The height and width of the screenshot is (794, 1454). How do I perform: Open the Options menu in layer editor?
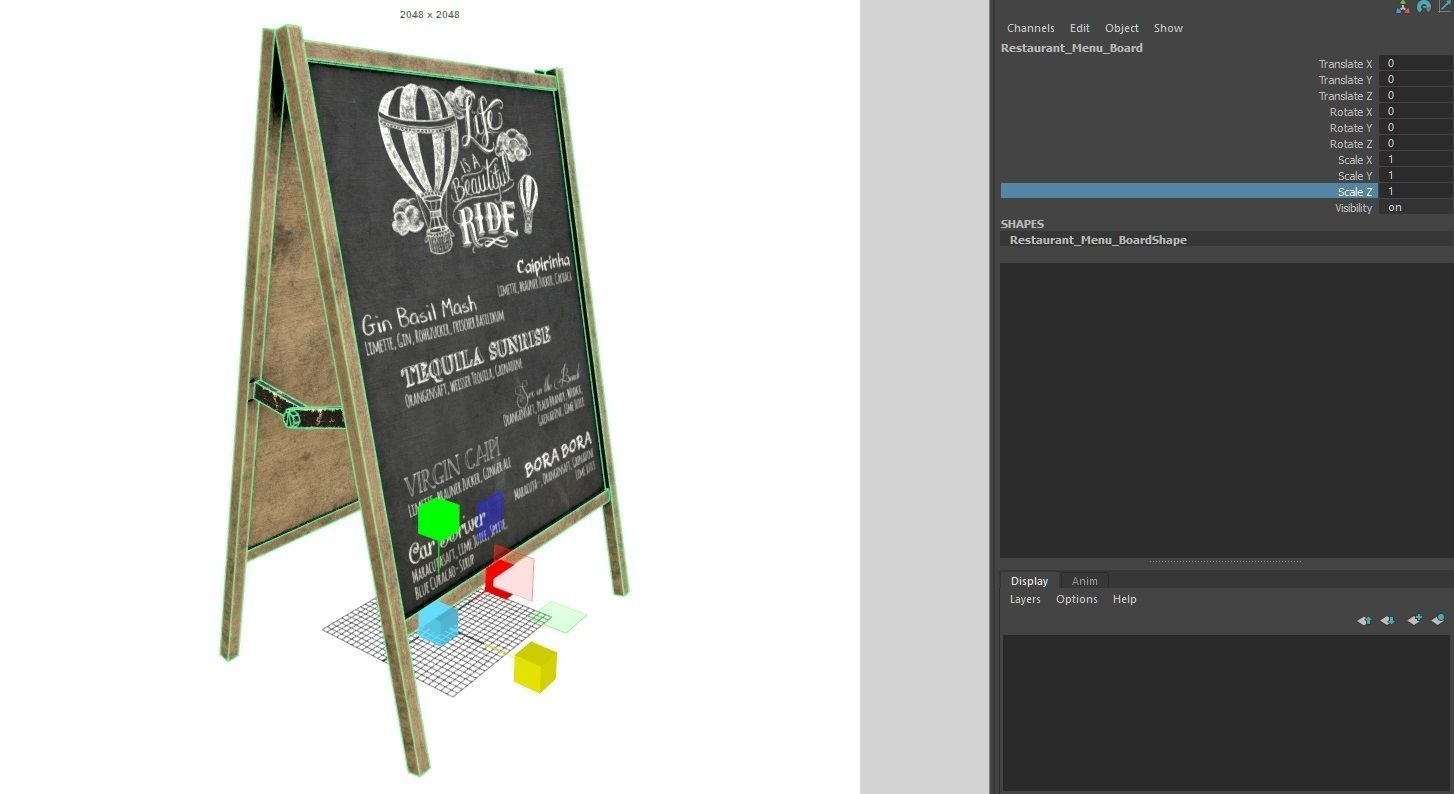pos(1076,599)
